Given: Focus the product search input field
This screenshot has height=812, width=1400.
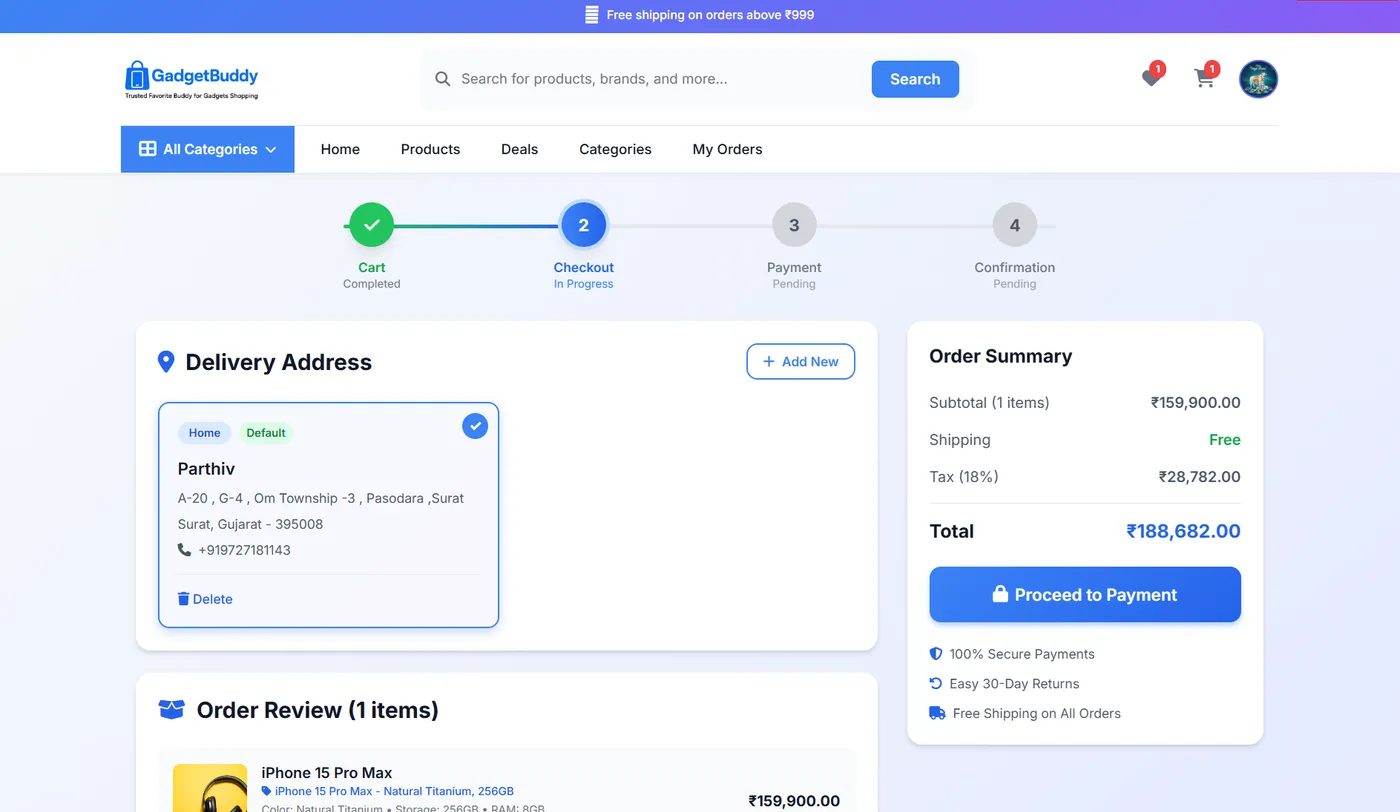Looking at the screenshot, I should pos(660,79).
